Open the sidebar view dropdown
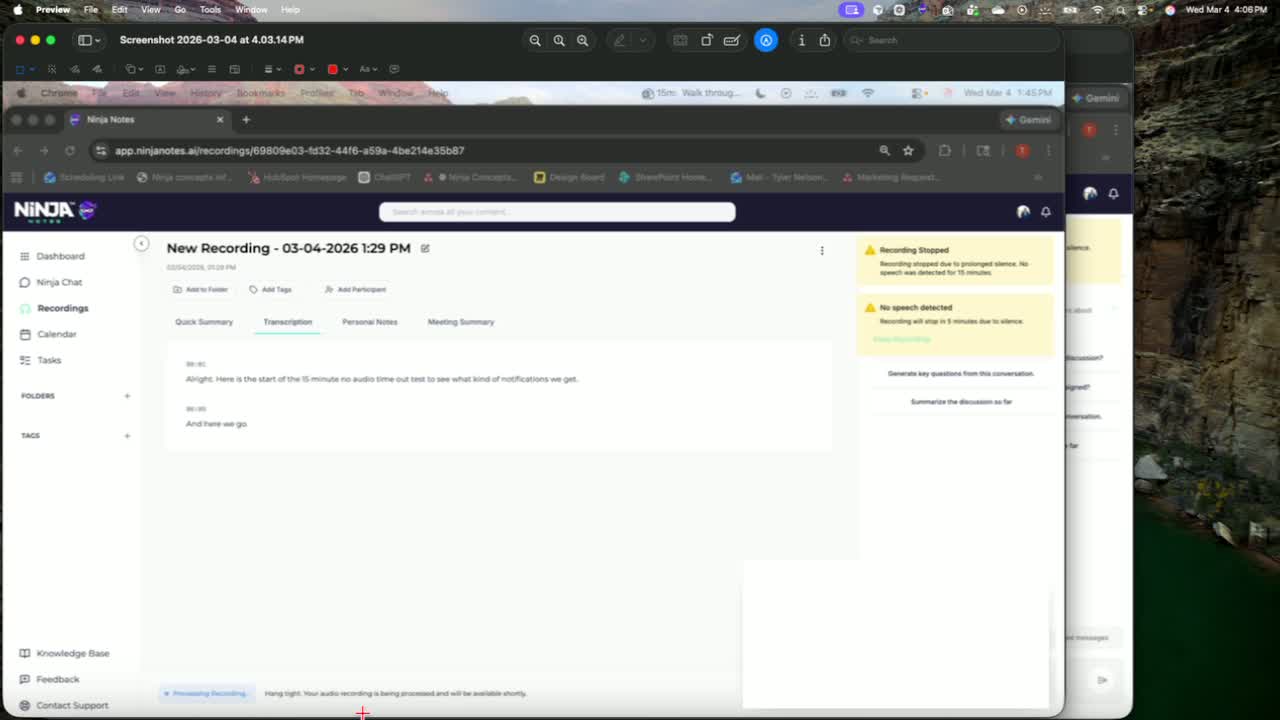The width and height of the screenshot is (1280, 720). [x=89, y=40]
